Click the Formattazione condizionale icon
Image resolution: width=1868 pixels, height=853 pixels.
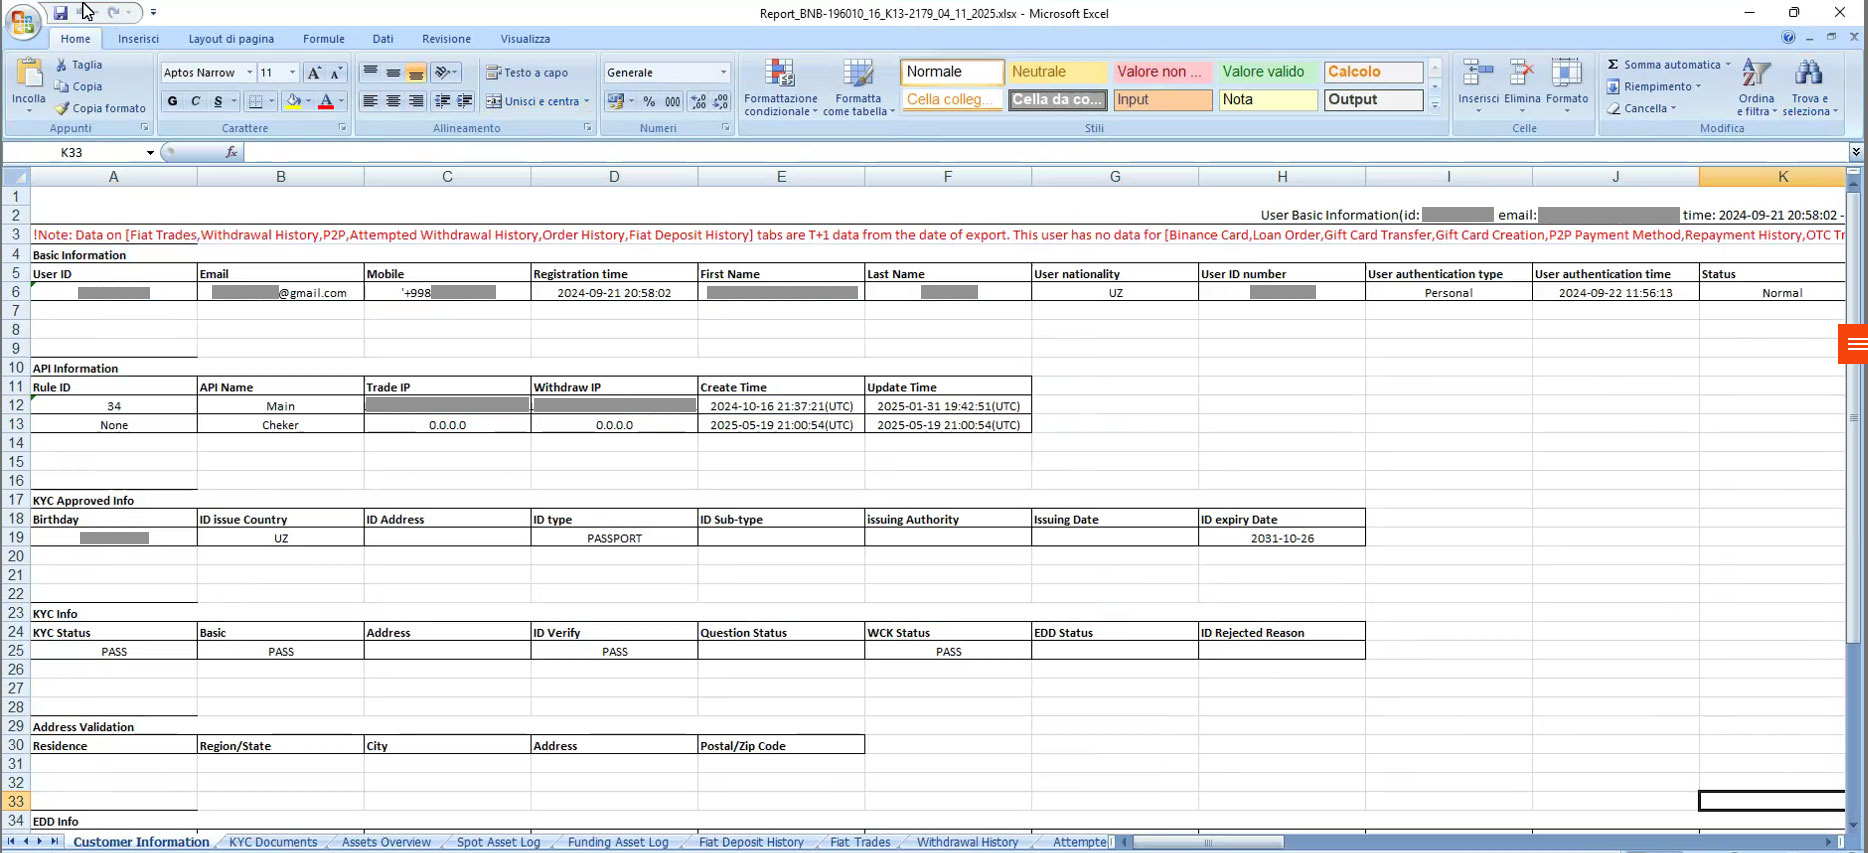(780, 74)
